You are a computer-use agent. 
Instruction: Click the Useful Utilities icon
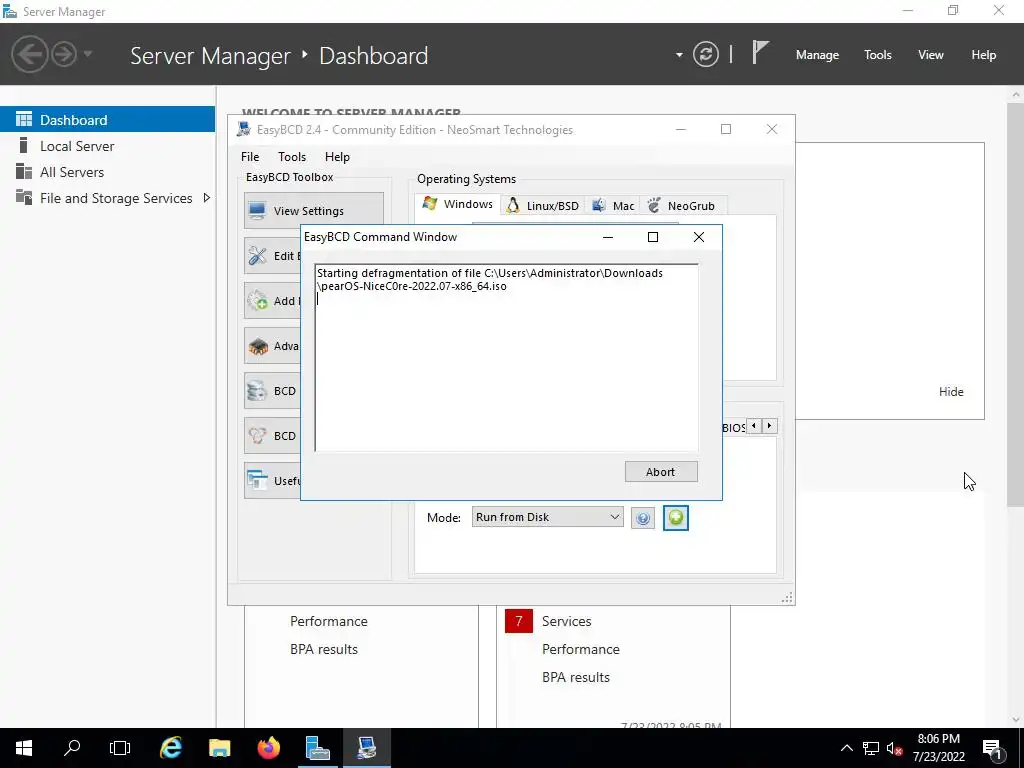click(257, 481)
